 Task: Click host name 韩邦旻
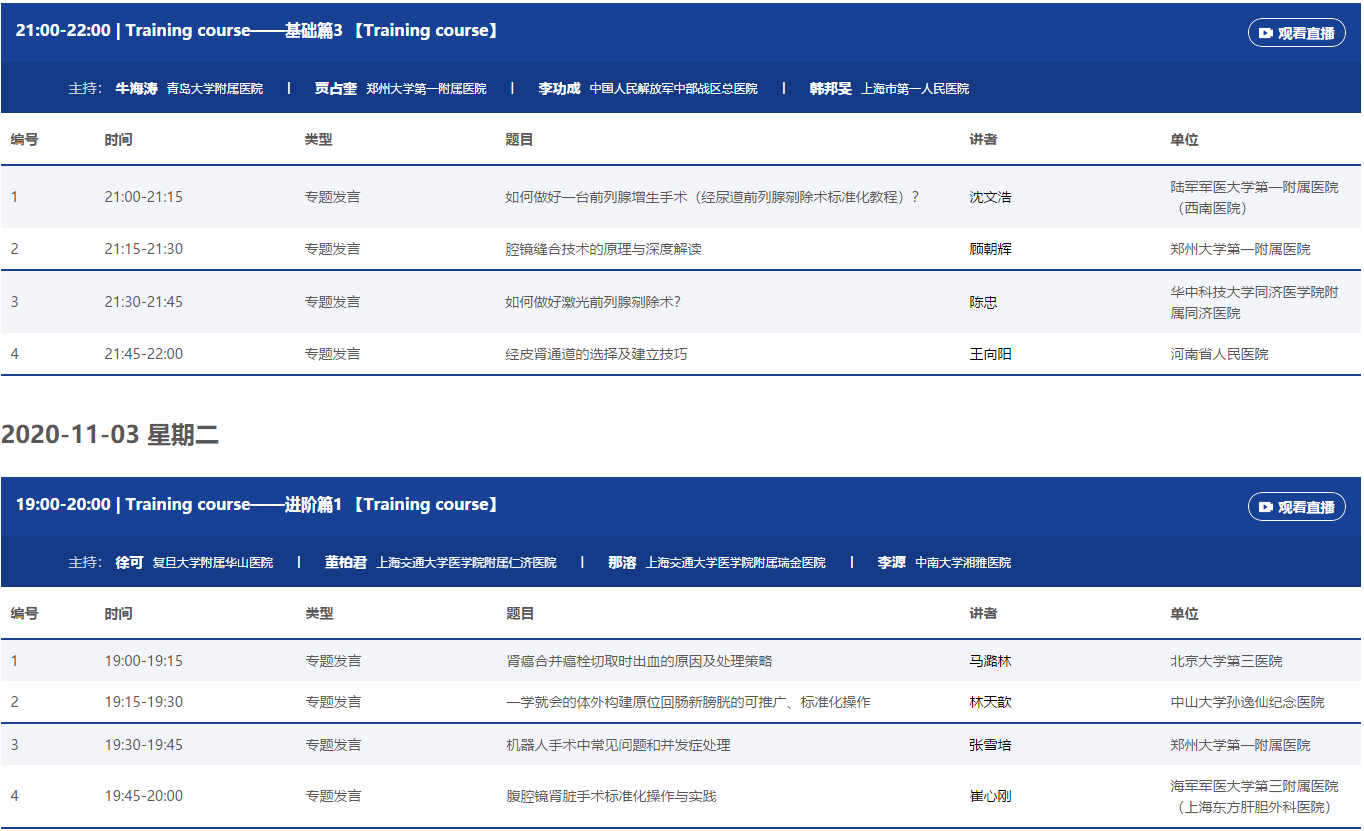[x=830, y=89]
